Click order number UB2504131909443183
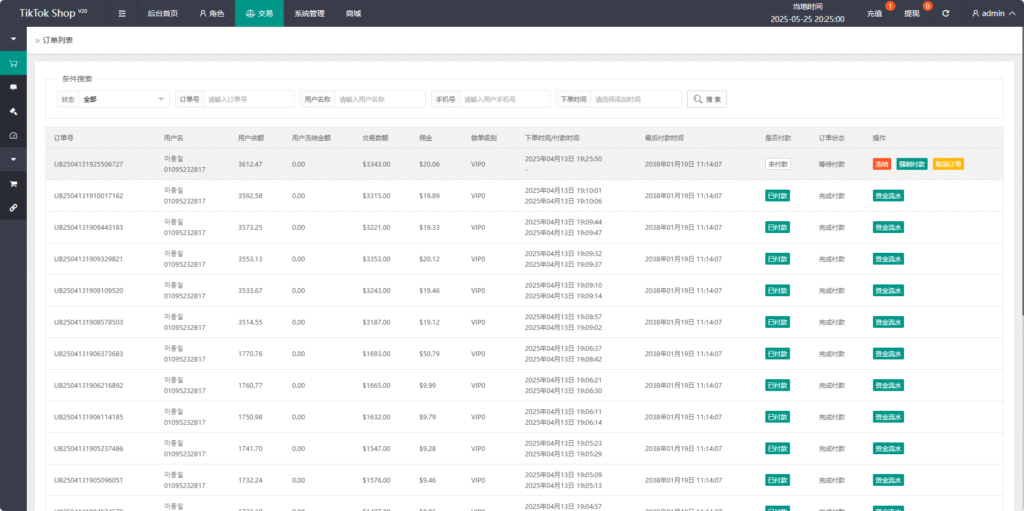Image resolution: width=1024 pixels, height=511 pixels. [88, 227]
